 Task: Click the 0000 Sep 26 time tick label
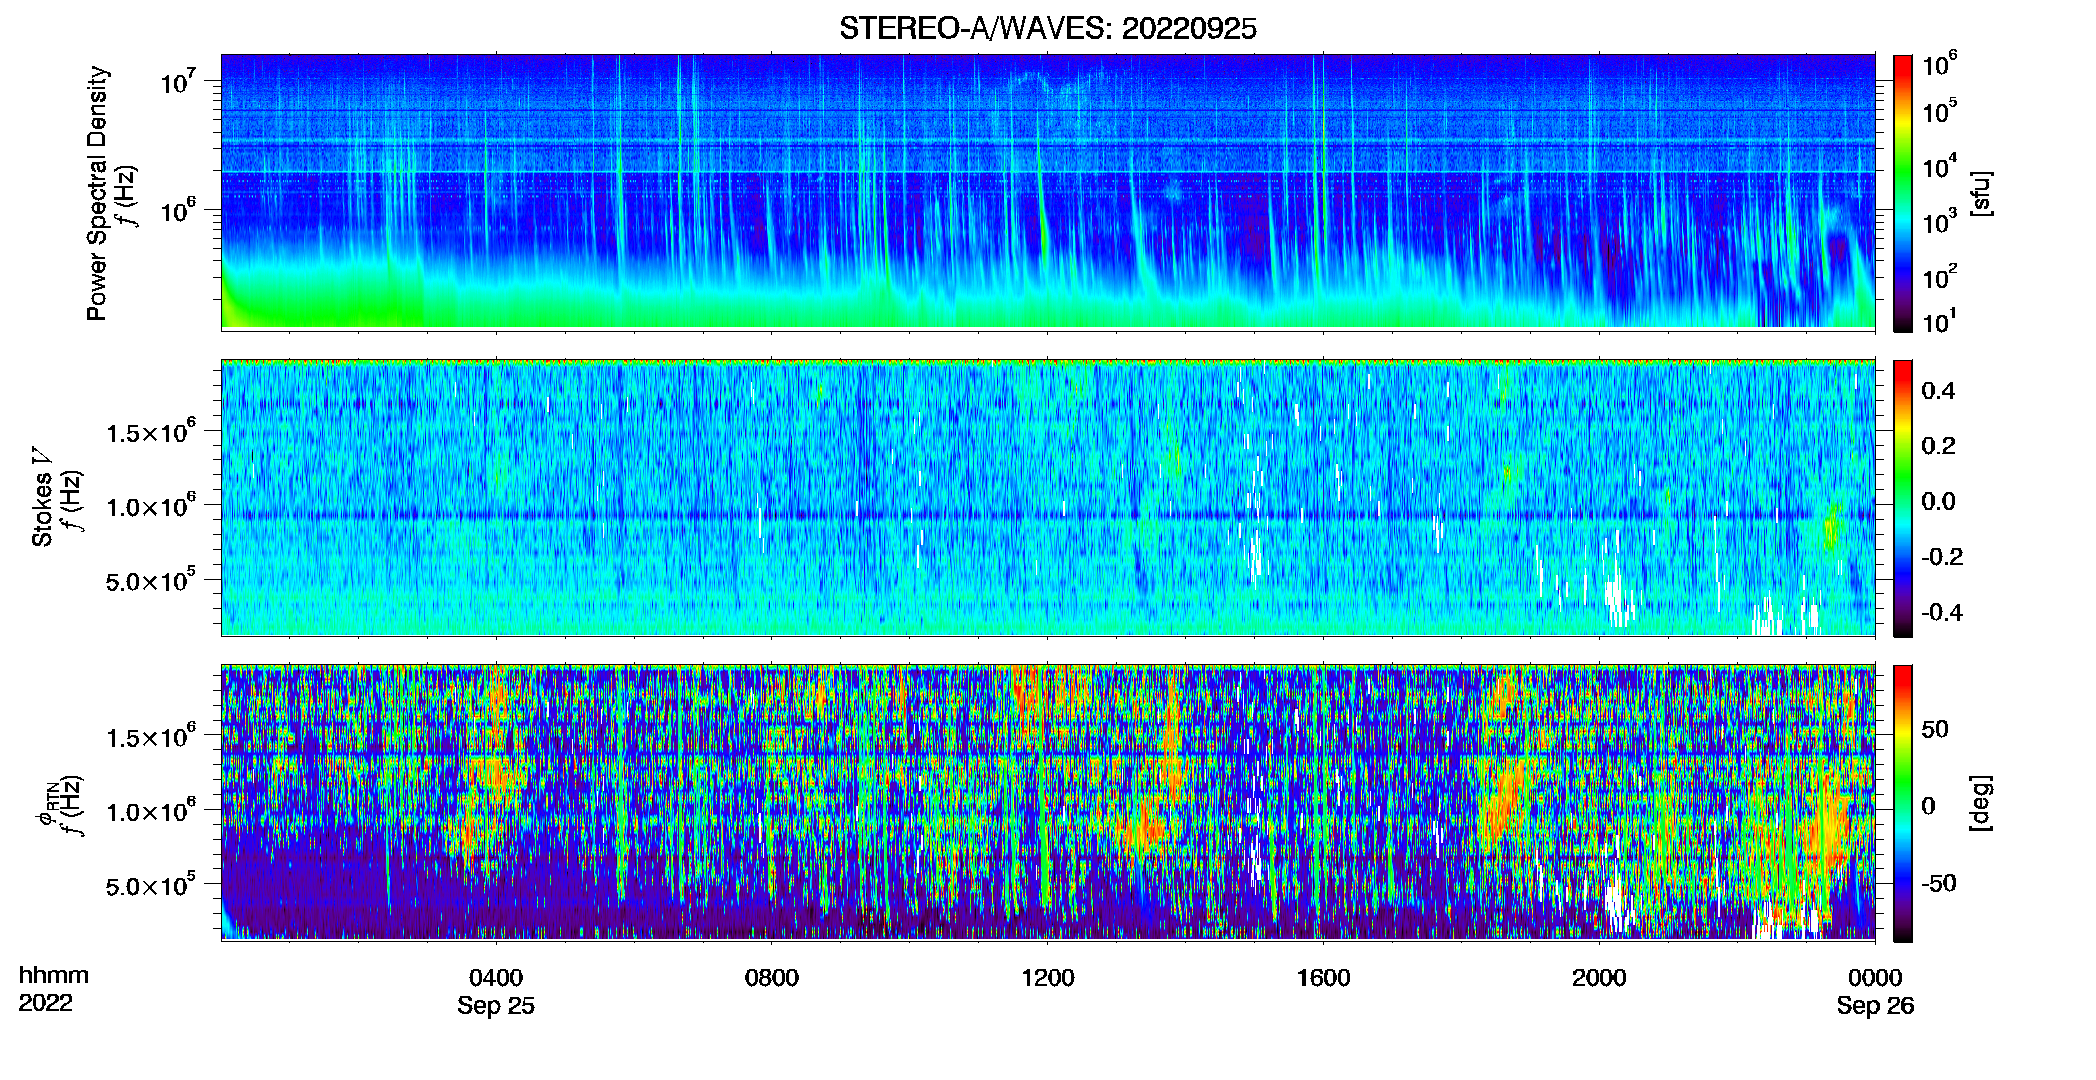1875,992
